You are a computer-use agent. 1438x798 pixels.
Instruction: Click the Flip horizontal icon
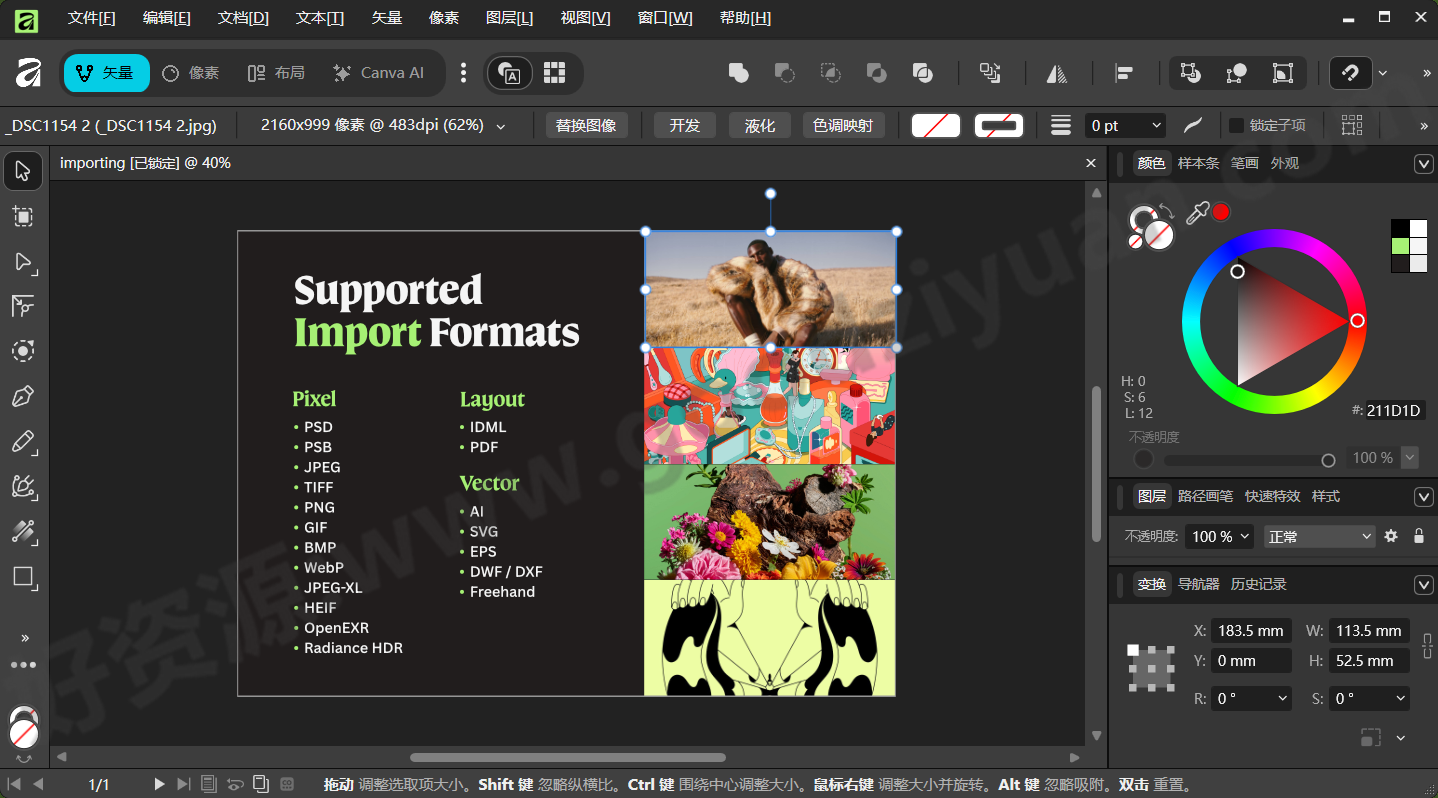(1057, 72)
